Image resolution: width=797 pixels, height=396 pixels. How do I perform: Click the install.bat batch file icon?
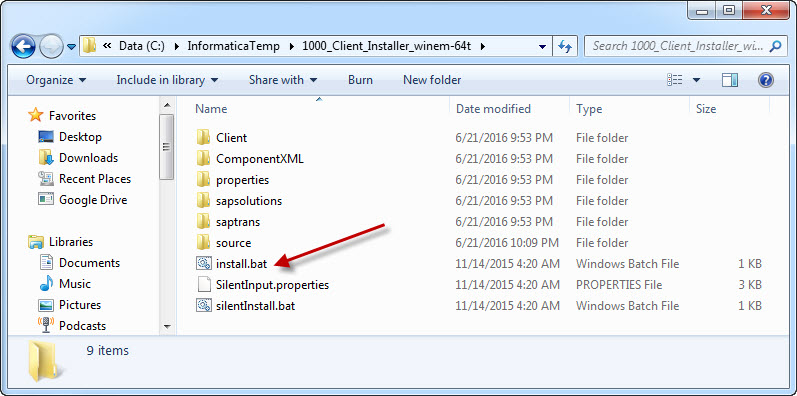coord(203,263)
